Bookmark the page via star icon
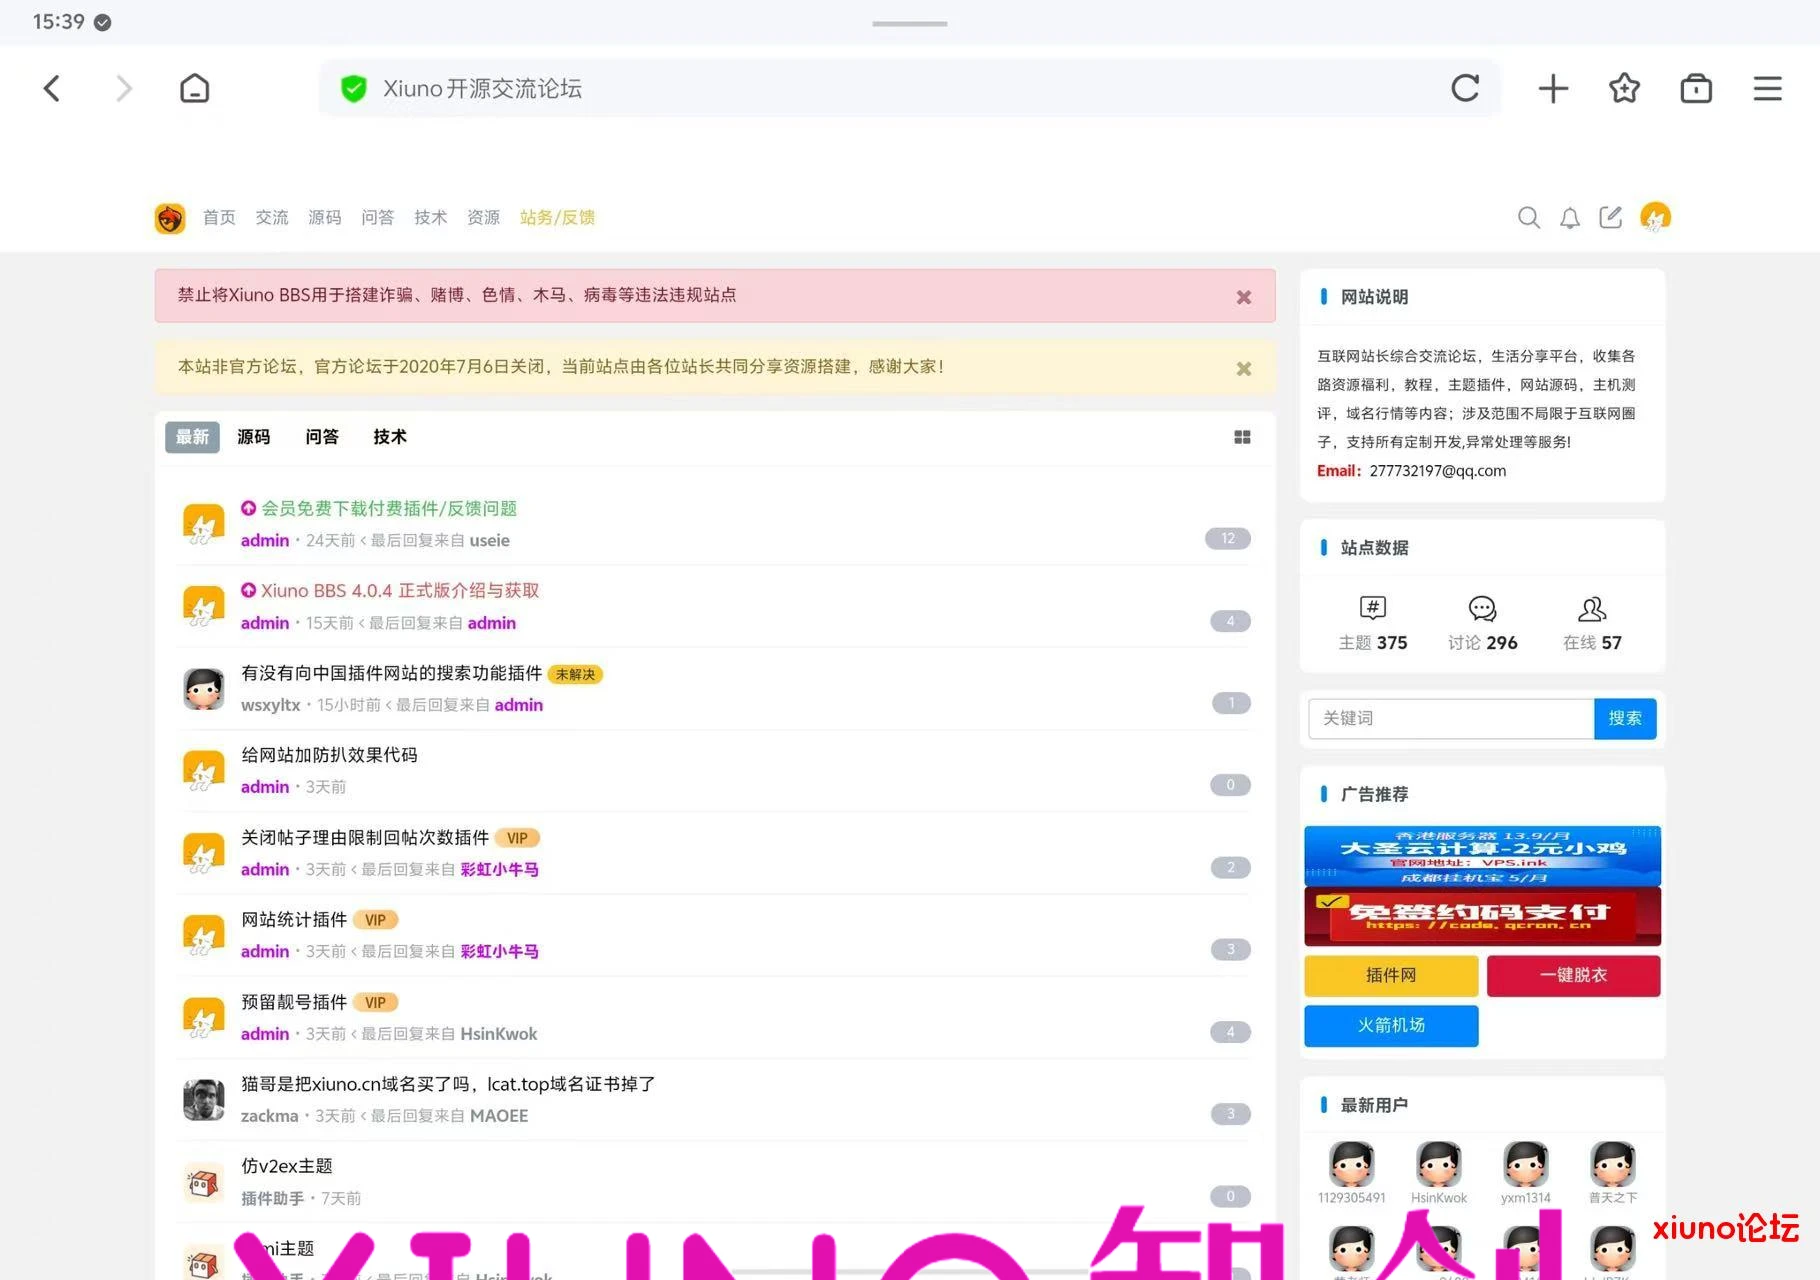Viewport: 1820px width, 1280px height. coord(1624,88)
